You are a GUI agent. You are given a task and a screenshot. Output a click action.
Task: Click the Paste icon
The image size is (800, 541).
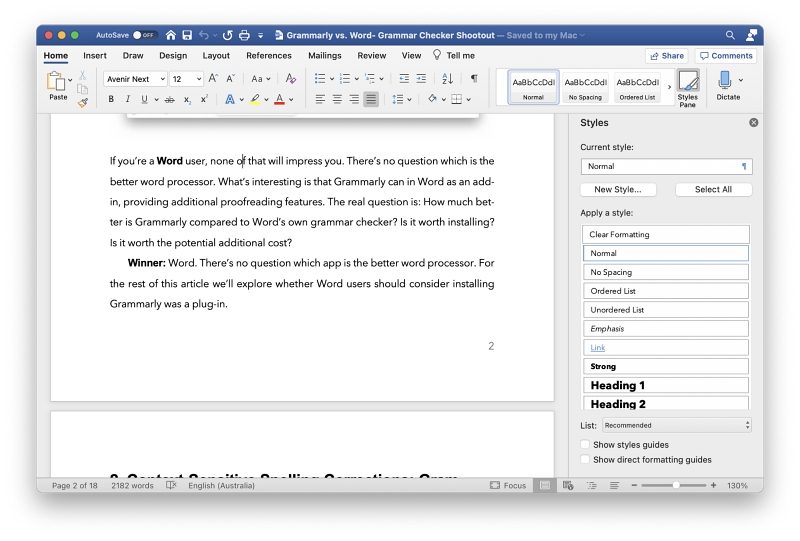click(x=58, y=86)
